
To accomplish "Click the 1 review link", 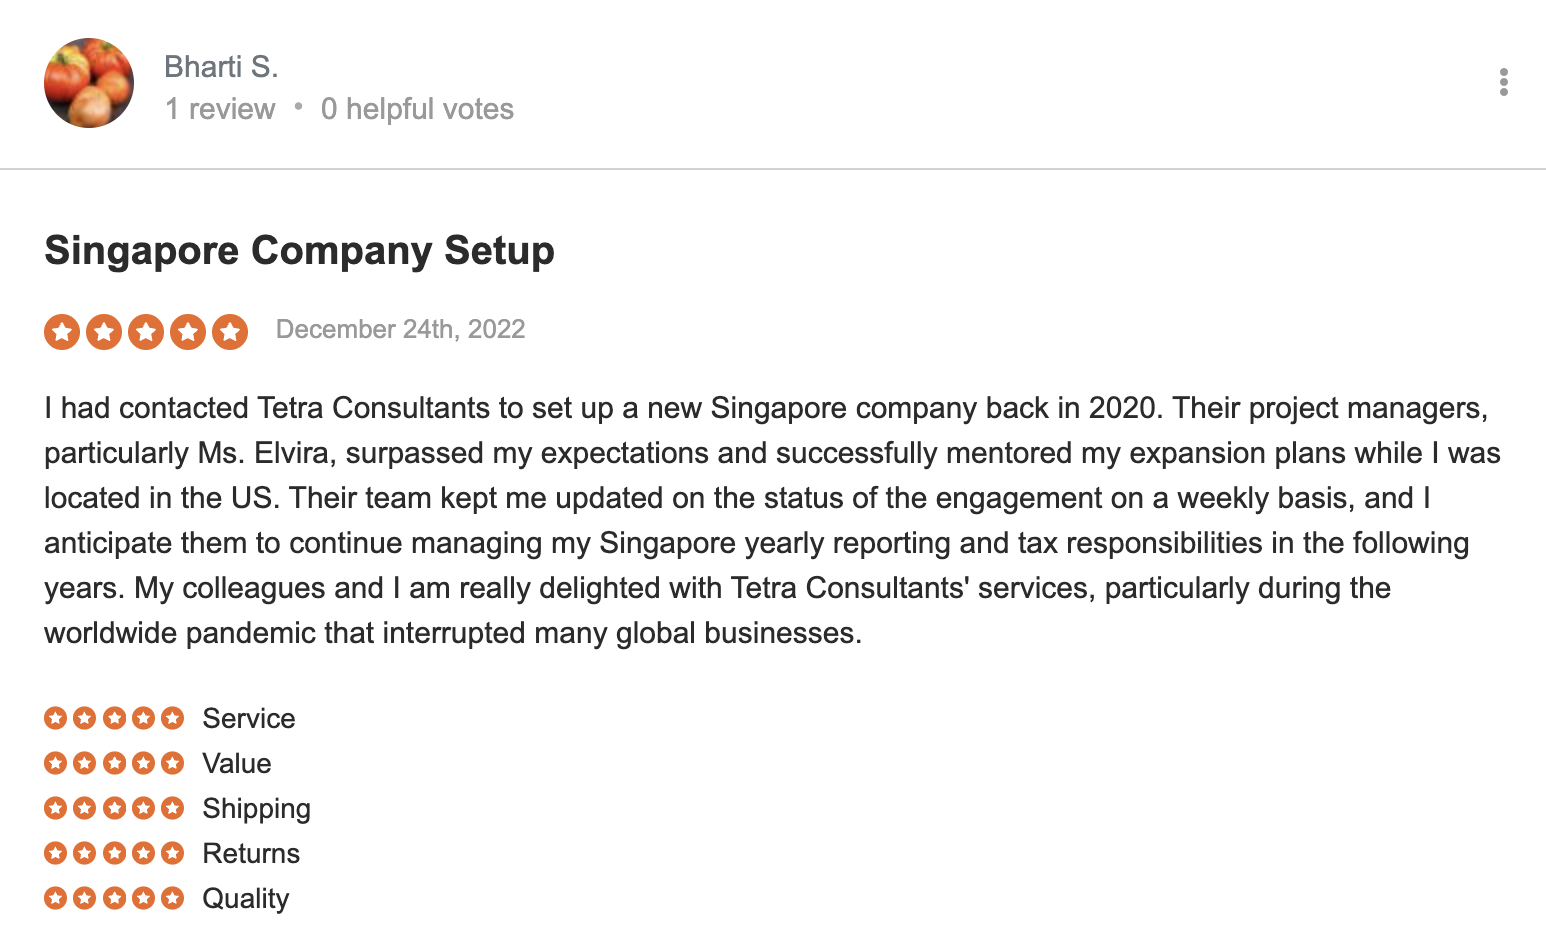I will click(x=220, y=109).
